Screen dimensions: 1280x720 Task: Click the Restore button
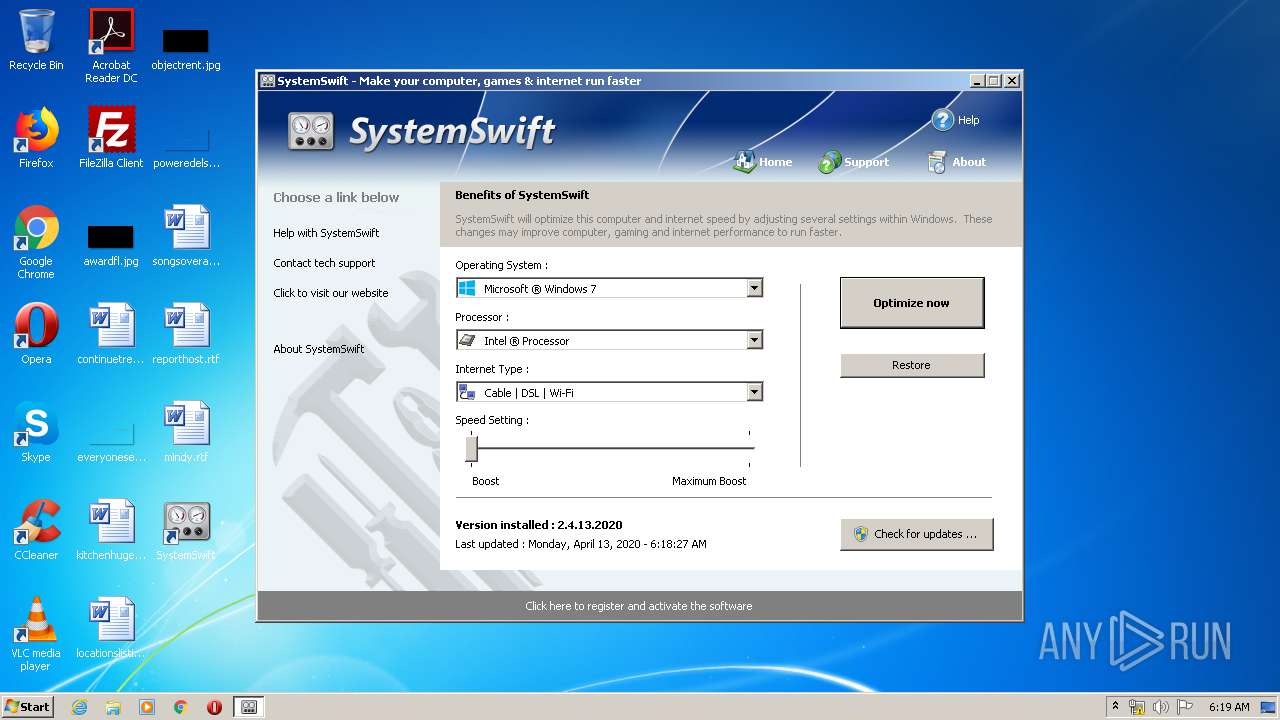[x=911, y=365]
